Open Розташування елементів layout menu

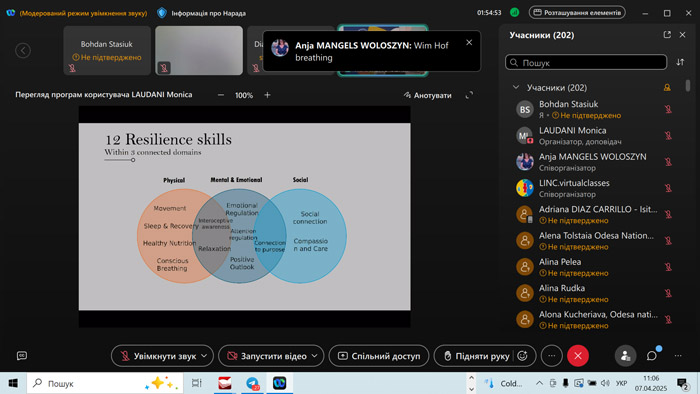coord(577,12)
